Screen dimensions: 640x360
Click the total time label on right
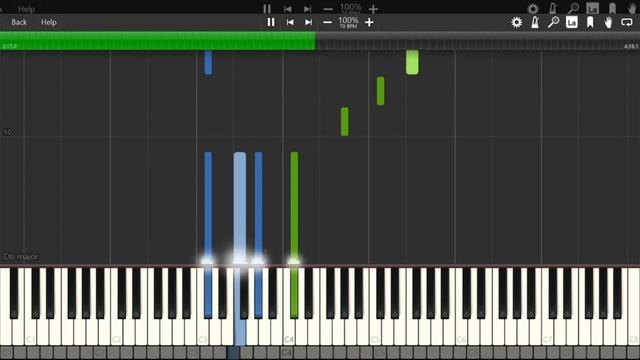click(x=631, y=46)
